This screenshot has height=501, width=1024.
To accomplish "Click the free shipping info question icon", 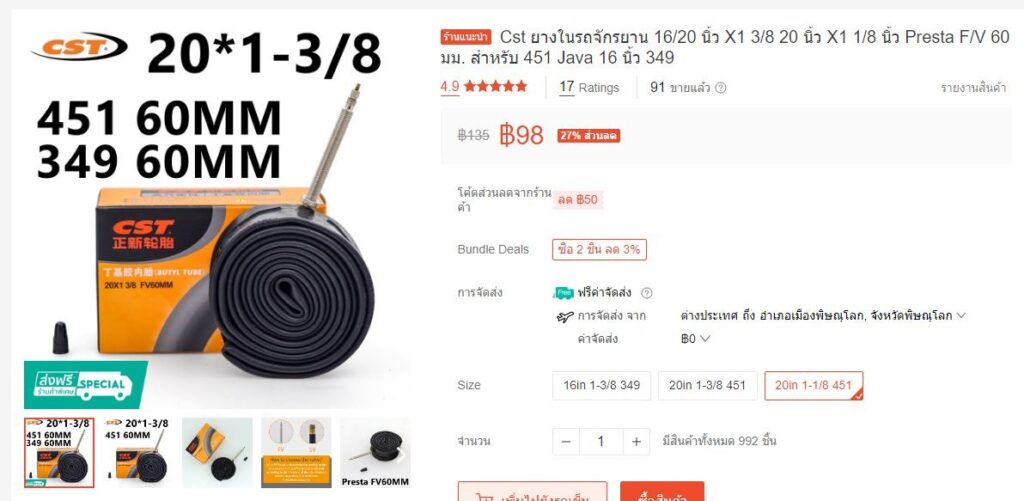I will point(647,293).
